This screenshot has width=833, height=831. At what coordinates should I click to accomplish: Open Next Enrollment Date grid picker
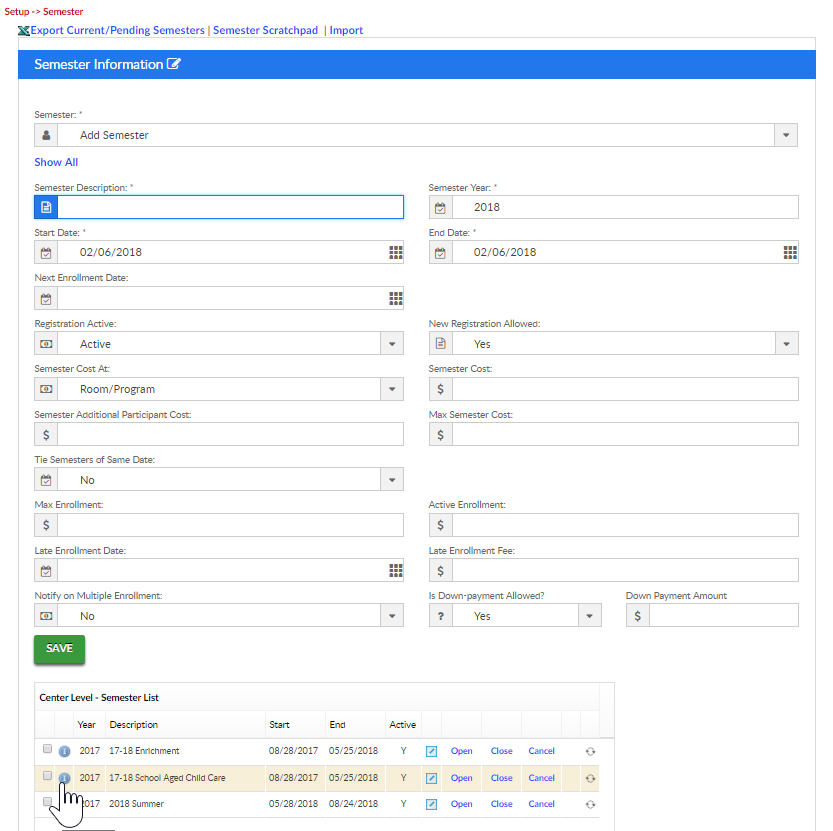pyautogui.click(x=395, y=299)
